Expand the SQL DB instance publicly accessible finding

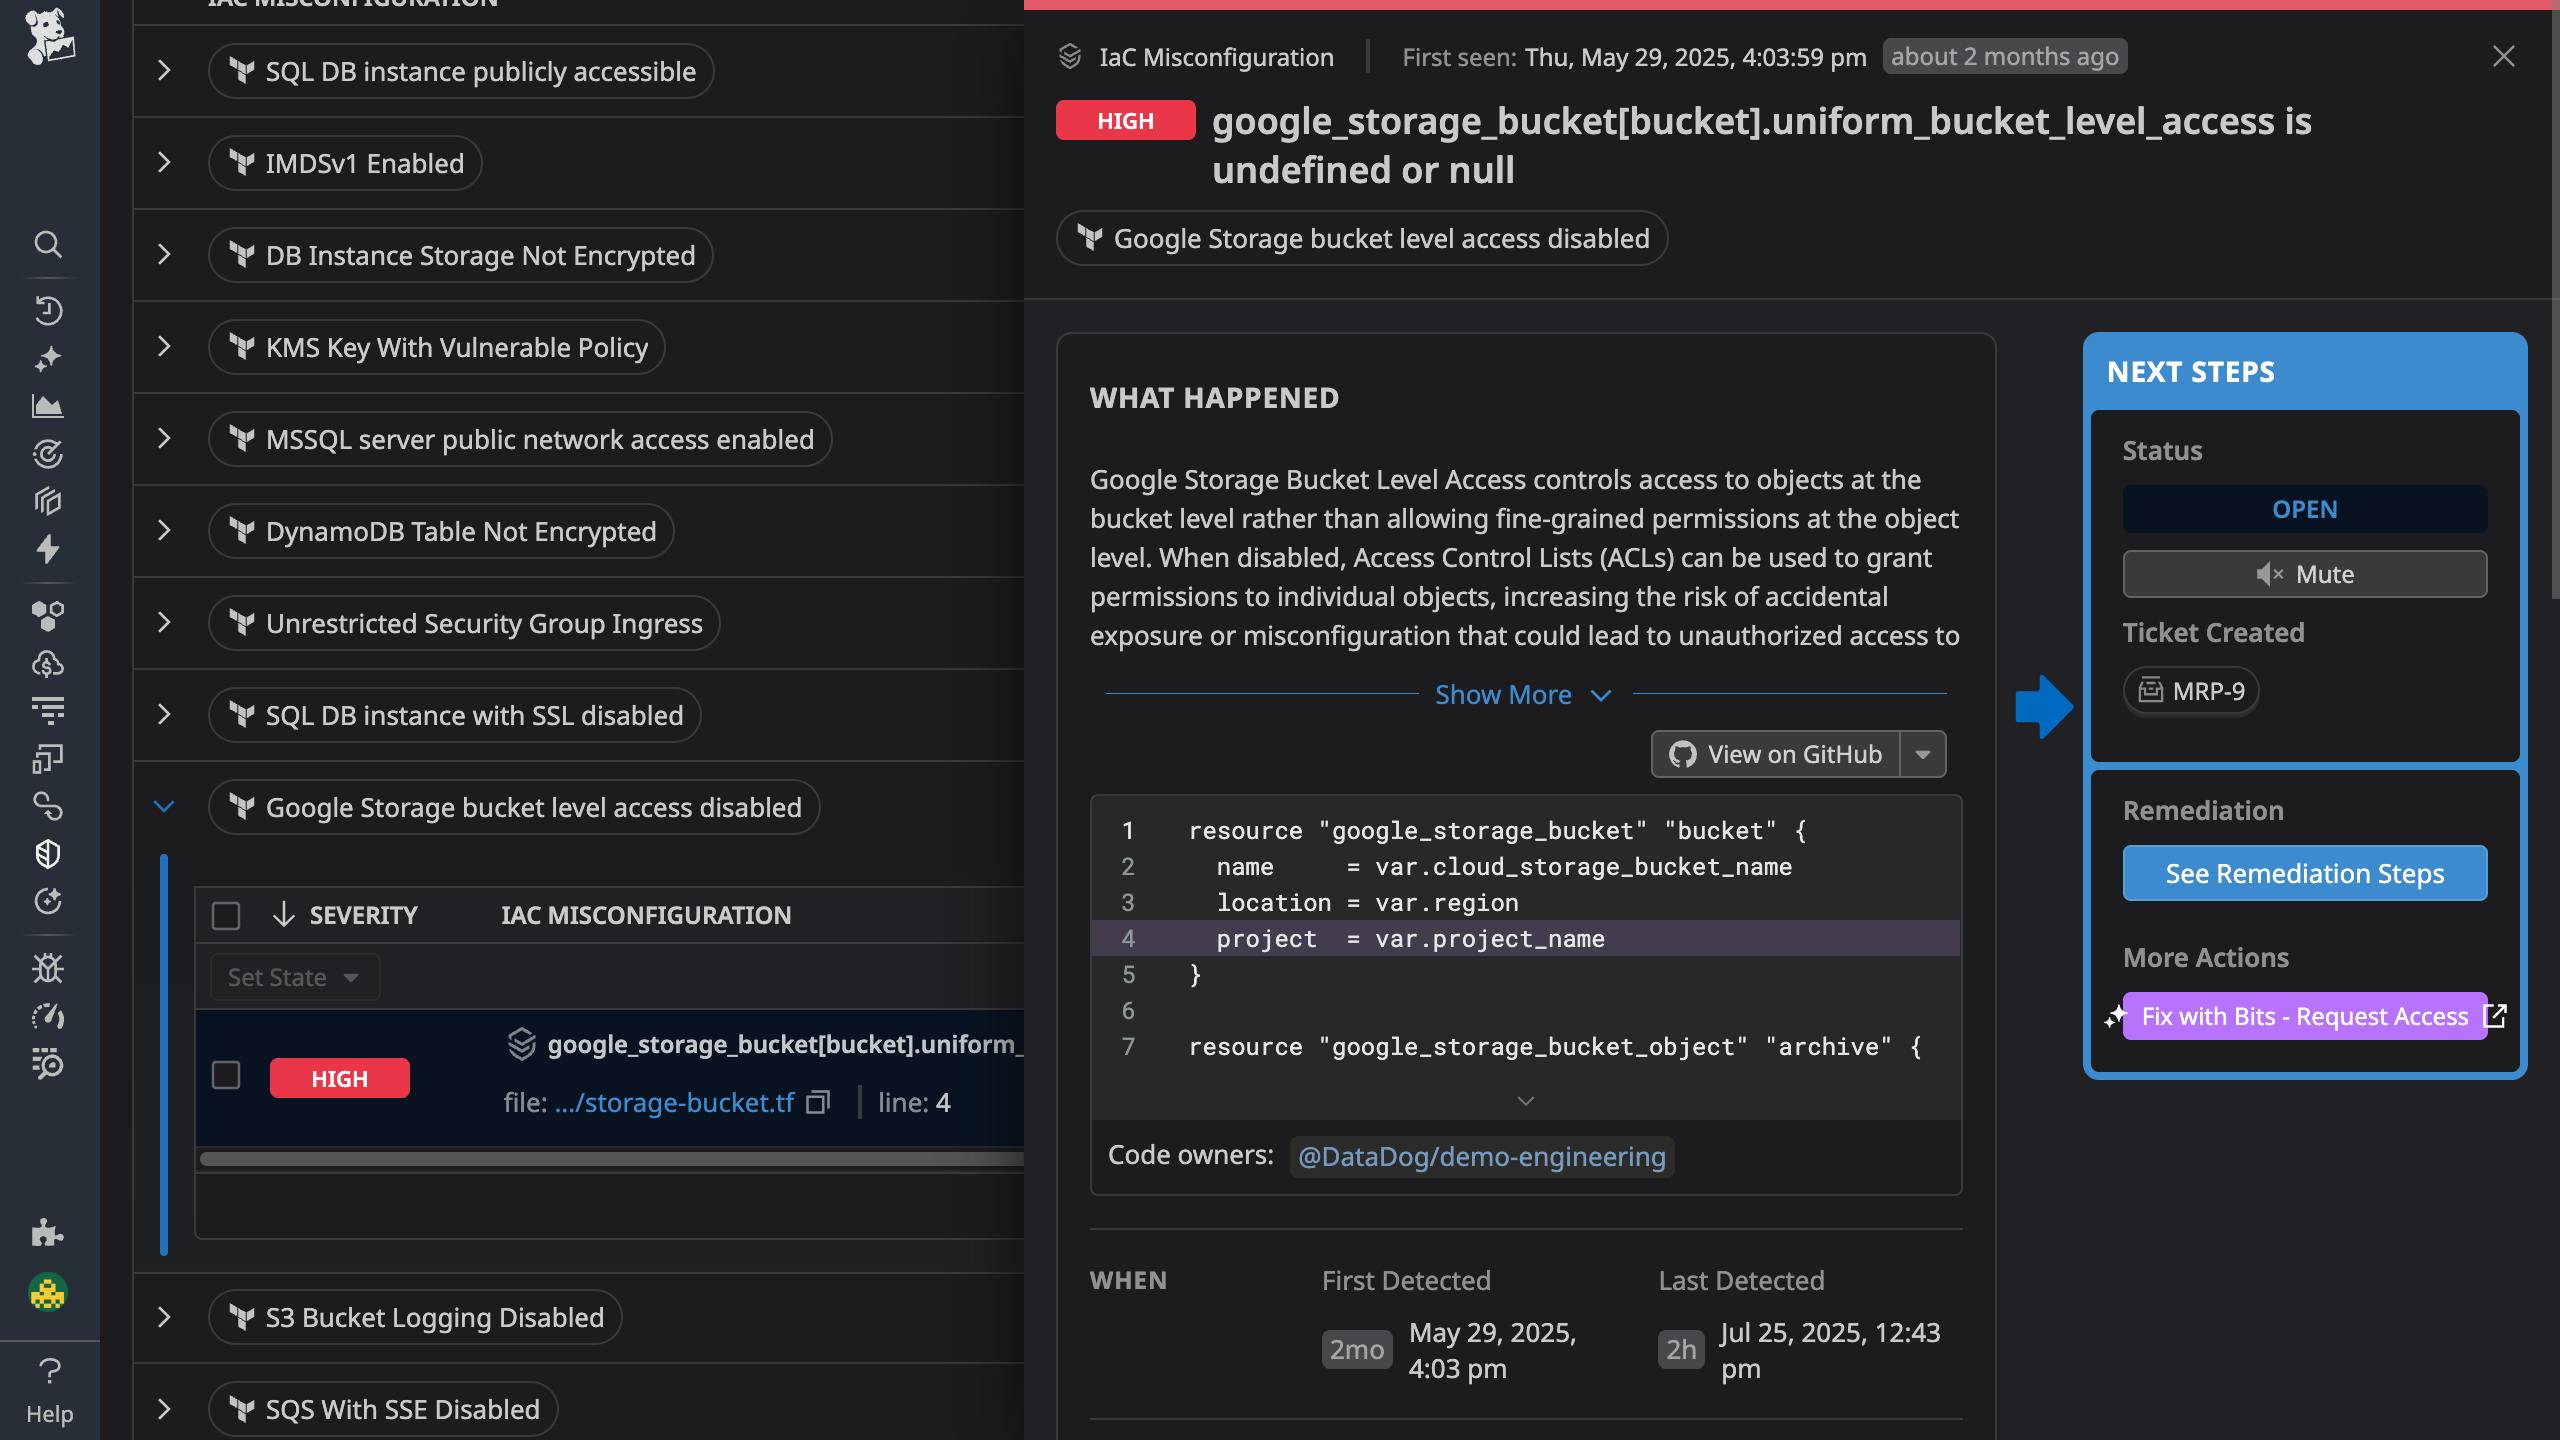[x=164, y=71]
